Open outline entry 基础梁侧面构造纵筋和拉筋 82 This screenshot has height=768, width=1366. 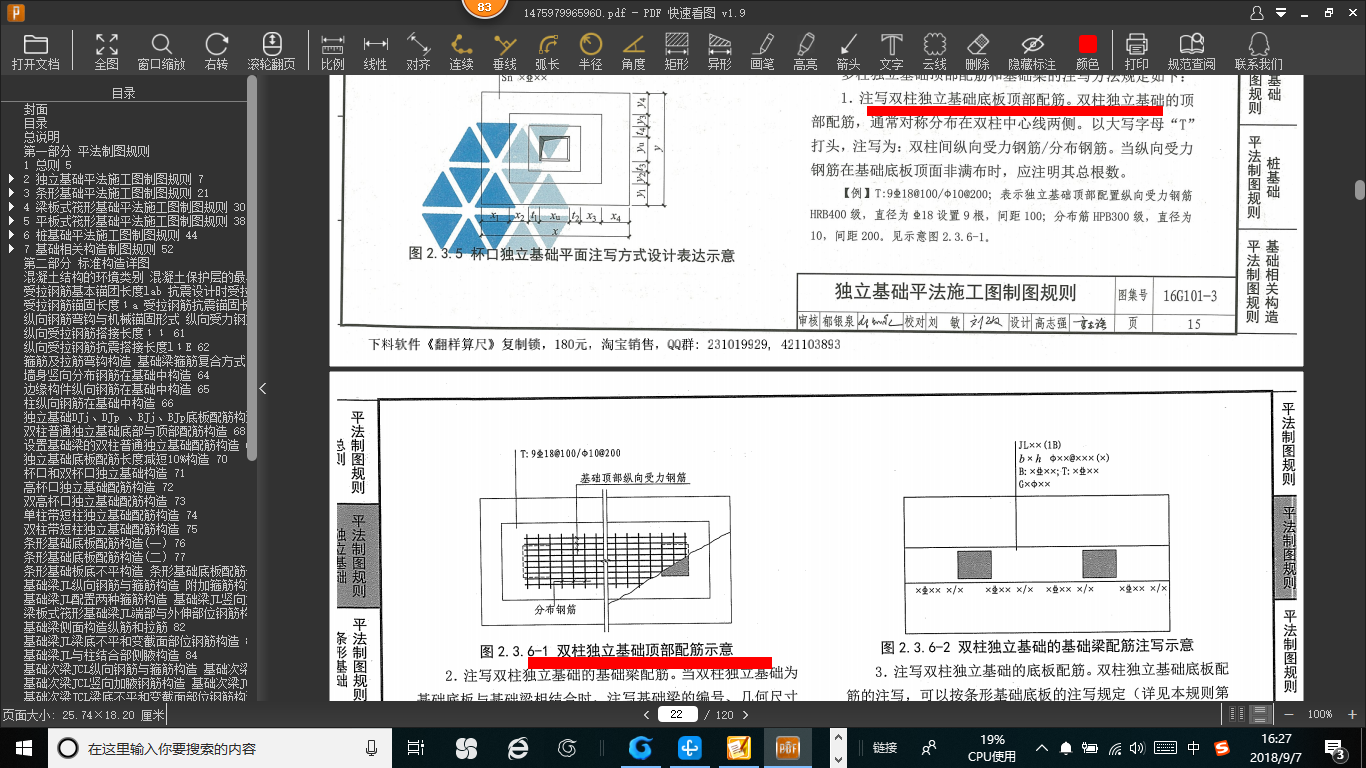[104, 627]
